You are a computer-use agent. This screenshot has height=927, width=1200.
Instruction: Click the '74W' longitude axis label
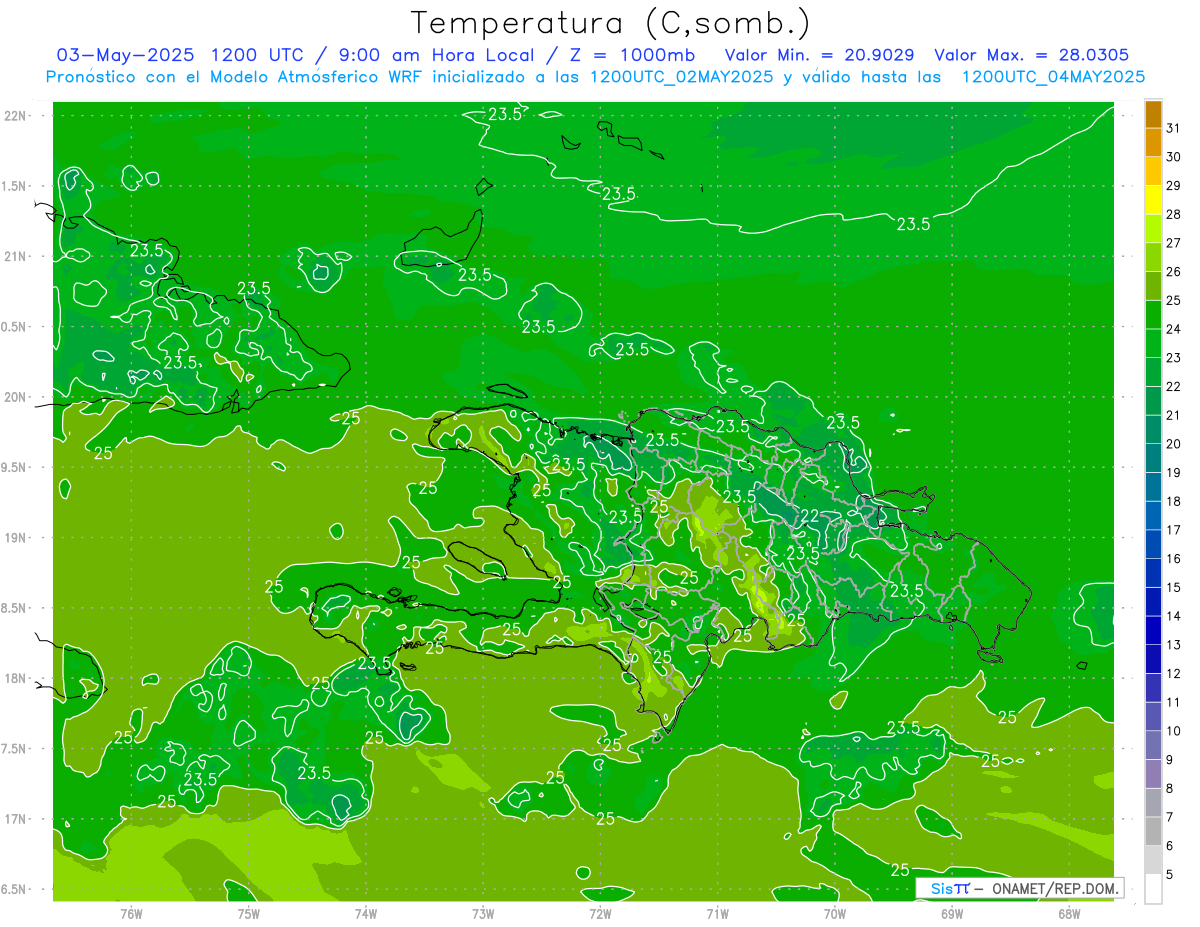tap(366, 913)
